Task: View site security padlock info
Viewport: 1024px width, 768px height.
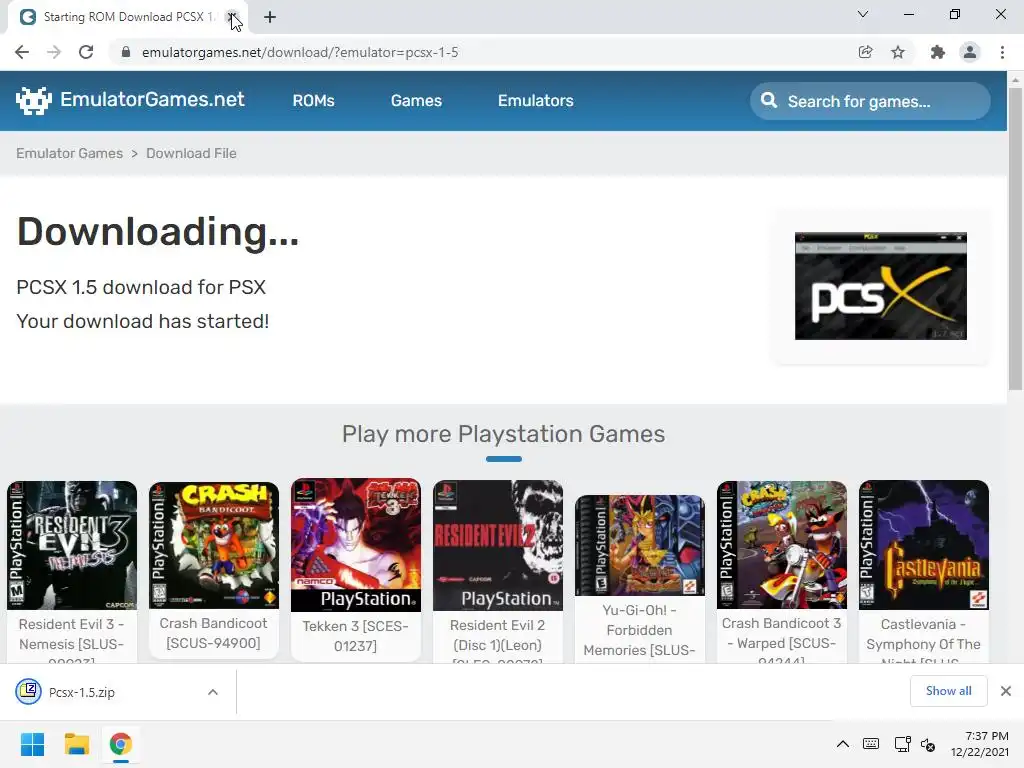Action: point(126,52)
